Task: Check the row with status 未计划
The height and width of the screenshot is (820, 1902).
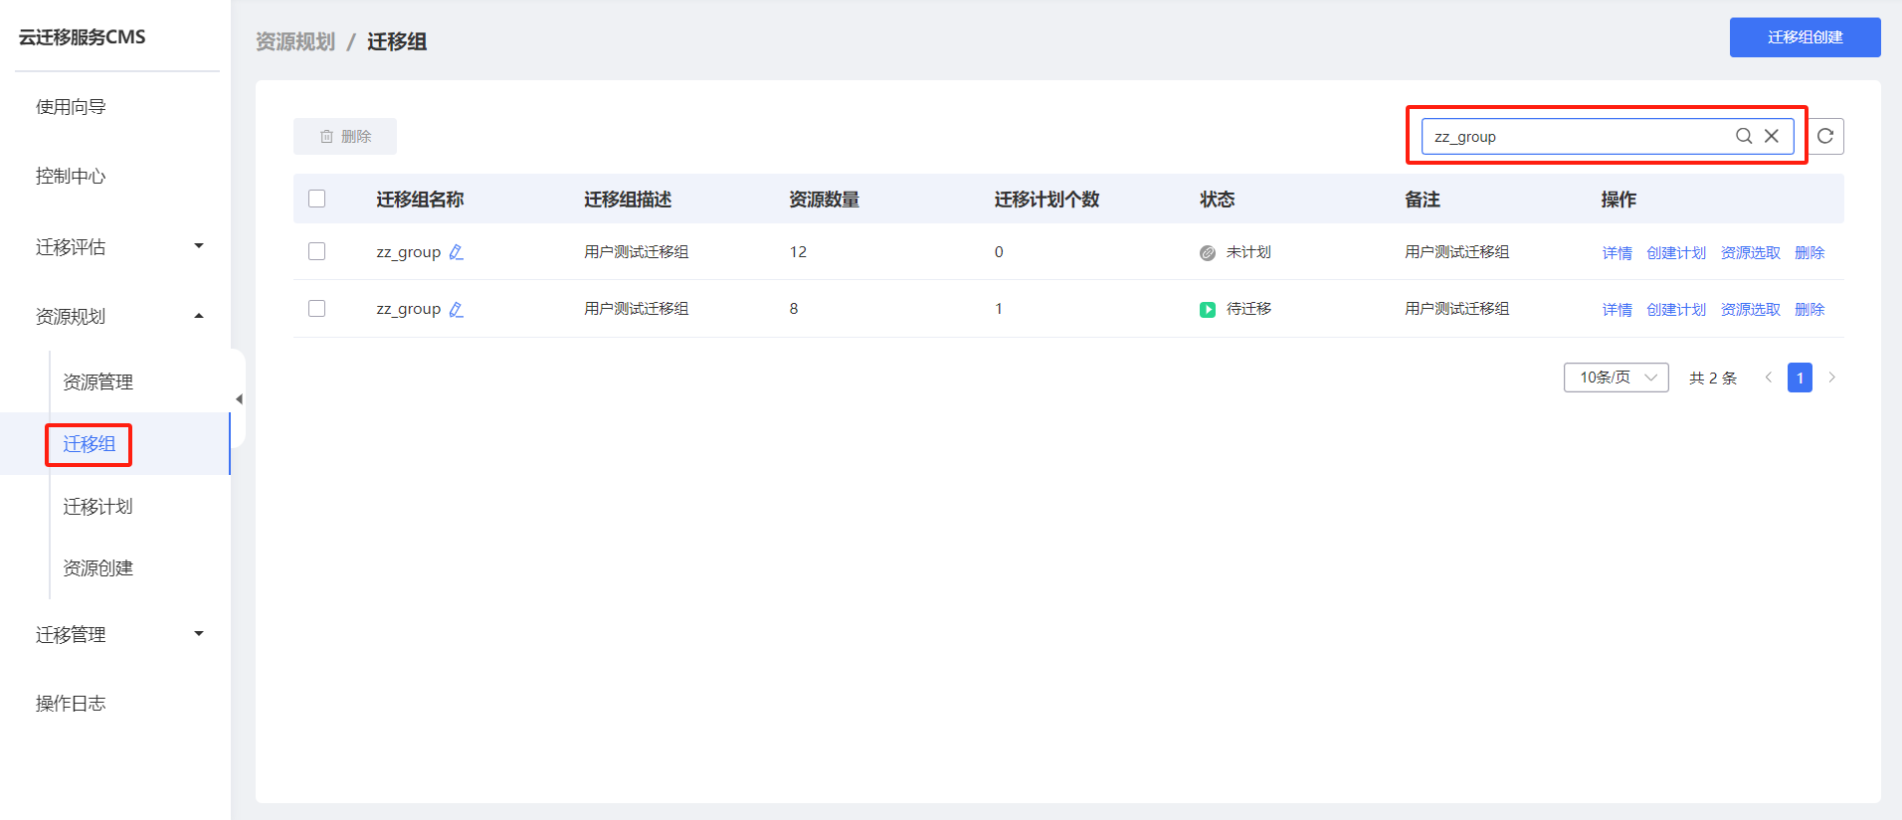Action: coord(317,251)
